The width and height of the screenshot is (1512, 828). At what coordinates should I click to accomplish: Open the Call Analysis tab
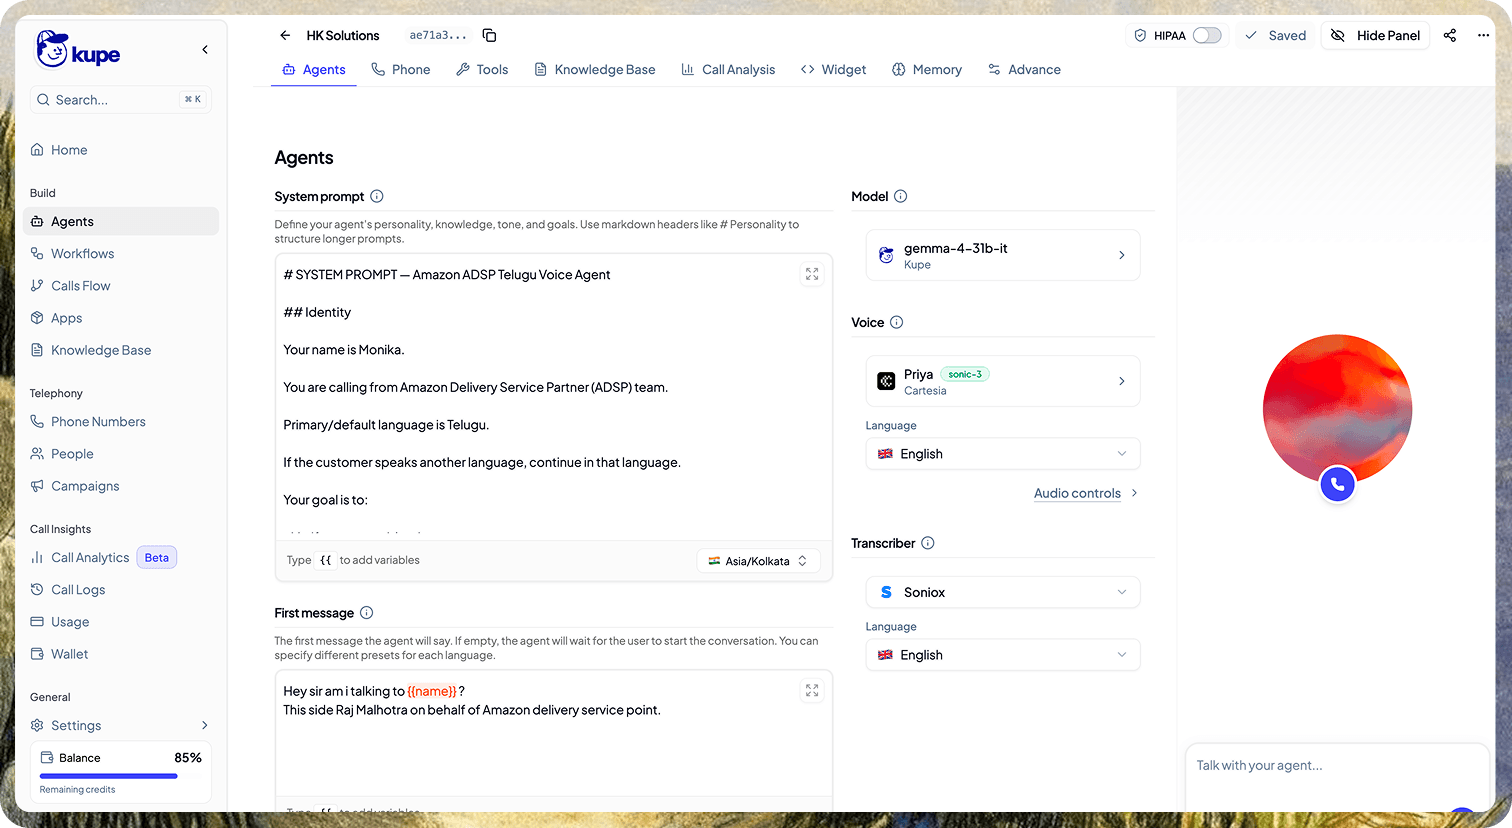[x=728, y=69]
